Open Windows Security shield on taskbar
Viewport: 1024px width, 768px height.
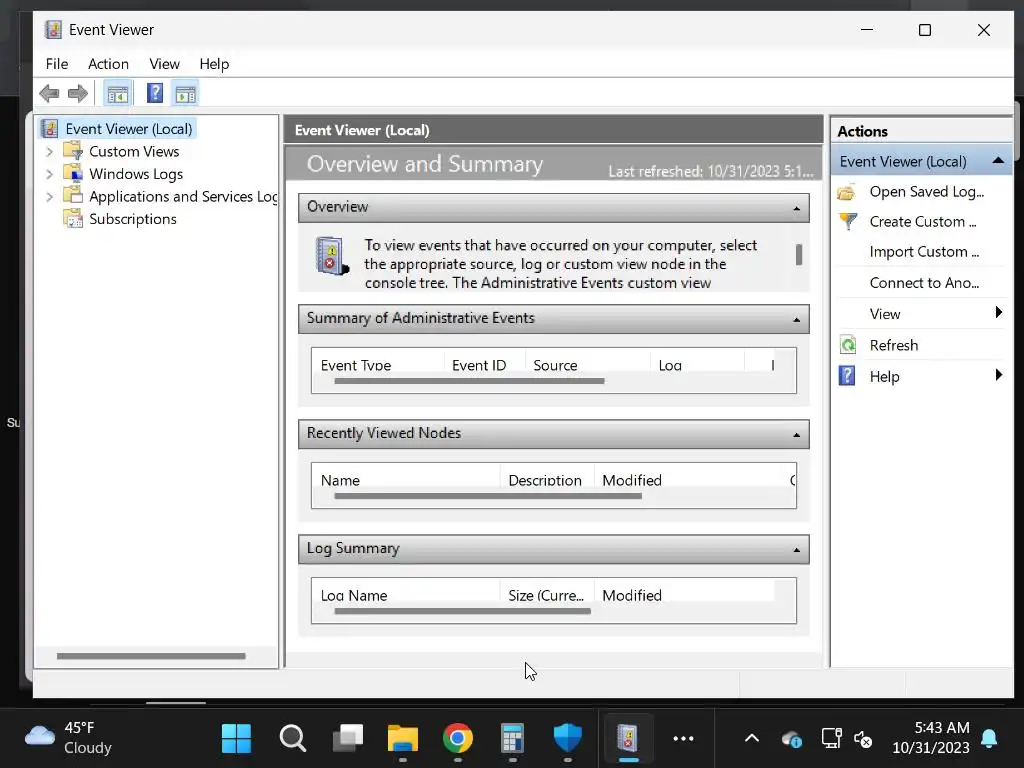(568, 739)
